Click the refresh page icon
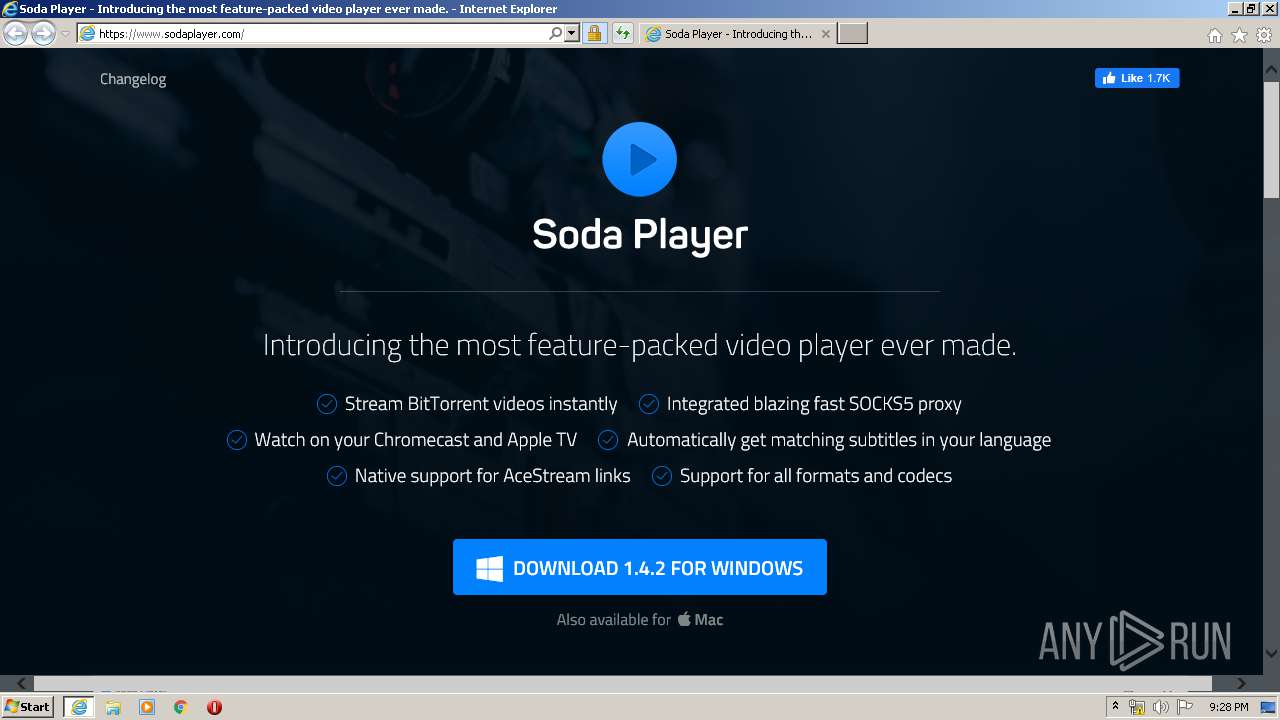 (622, 33)
